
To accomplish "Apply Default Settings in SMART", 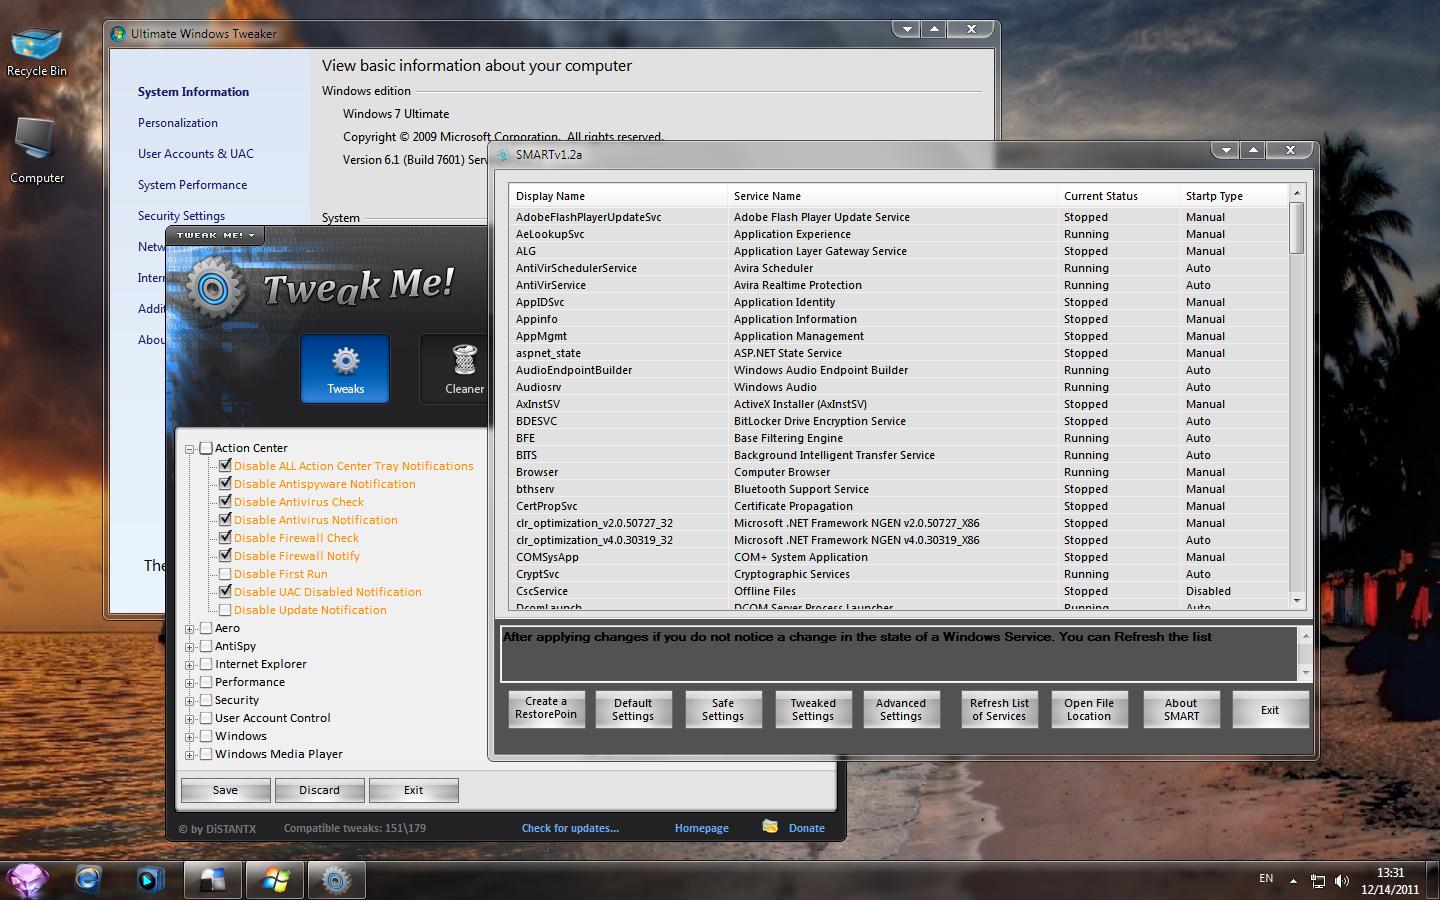I will (x=633, y=709).
